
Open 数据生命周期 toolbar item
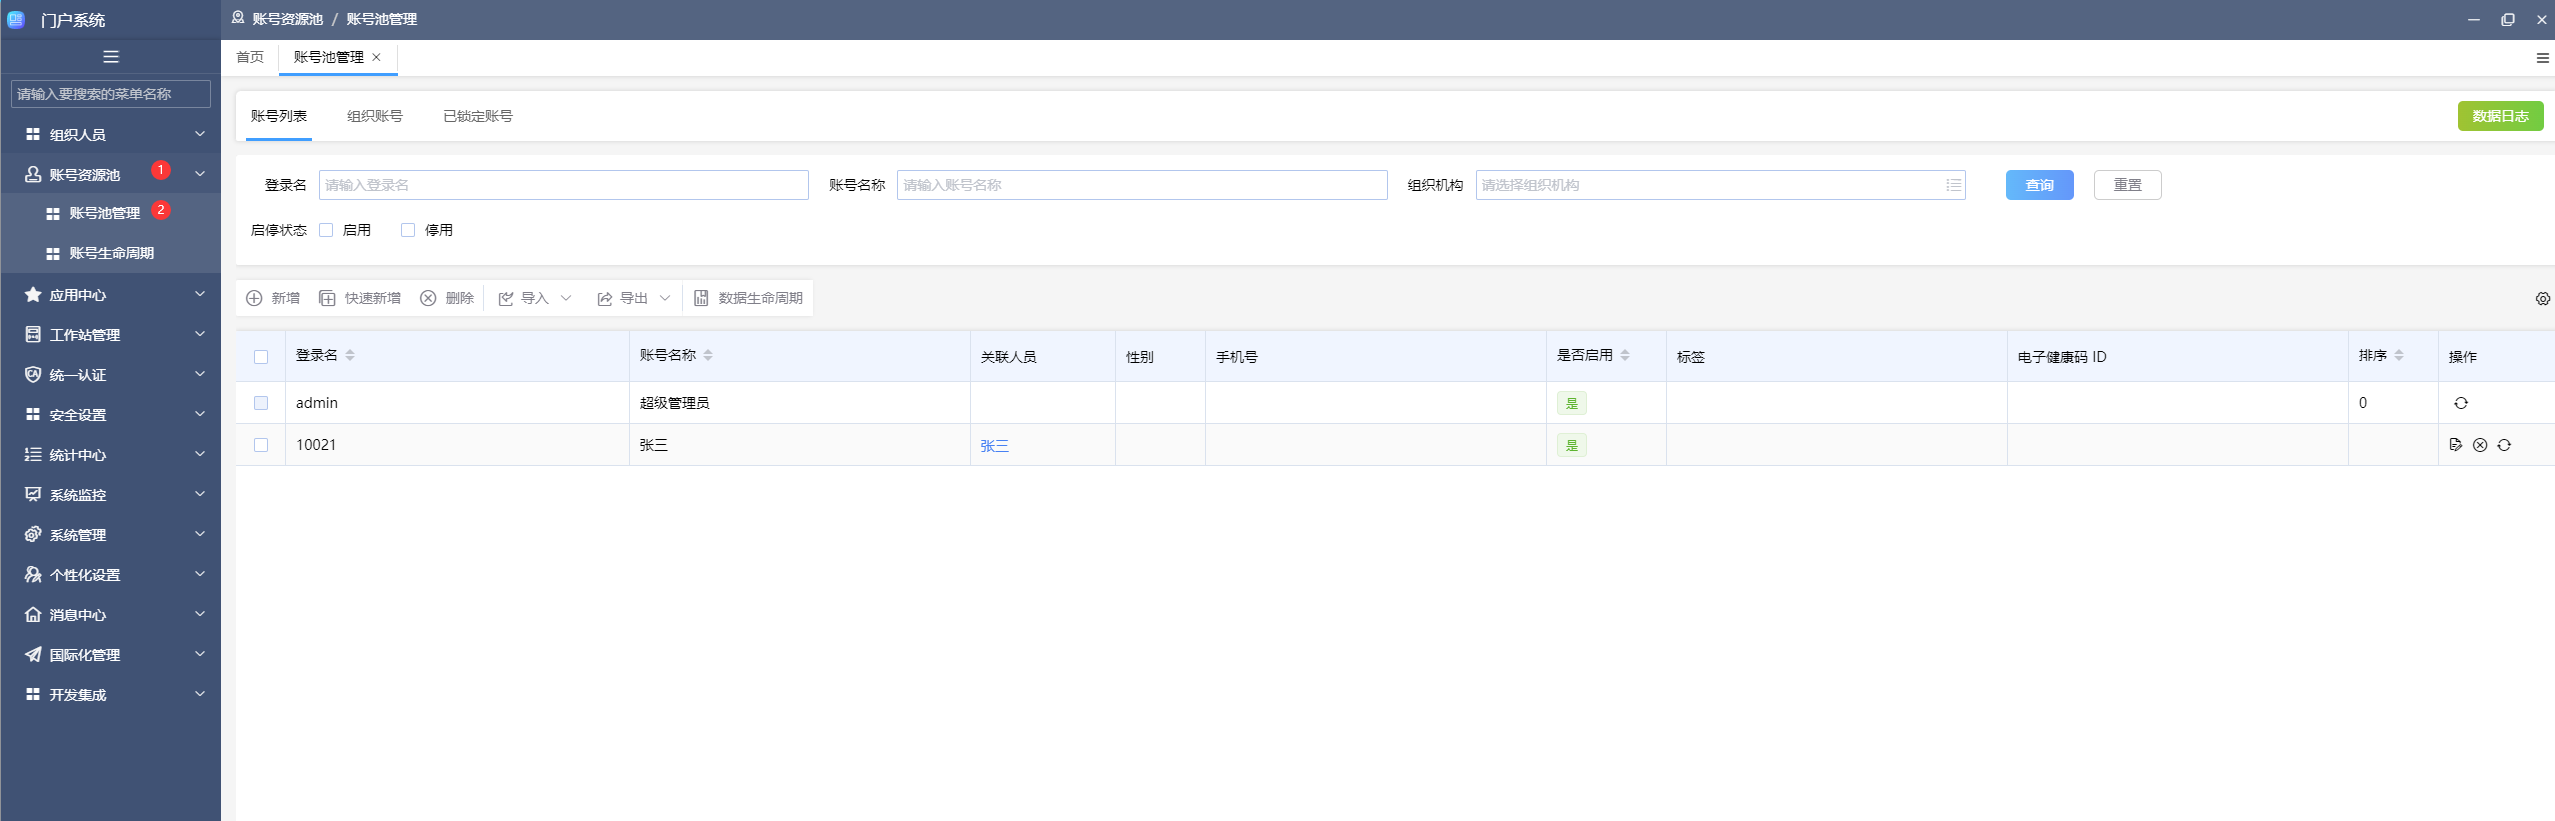[749, 298]
